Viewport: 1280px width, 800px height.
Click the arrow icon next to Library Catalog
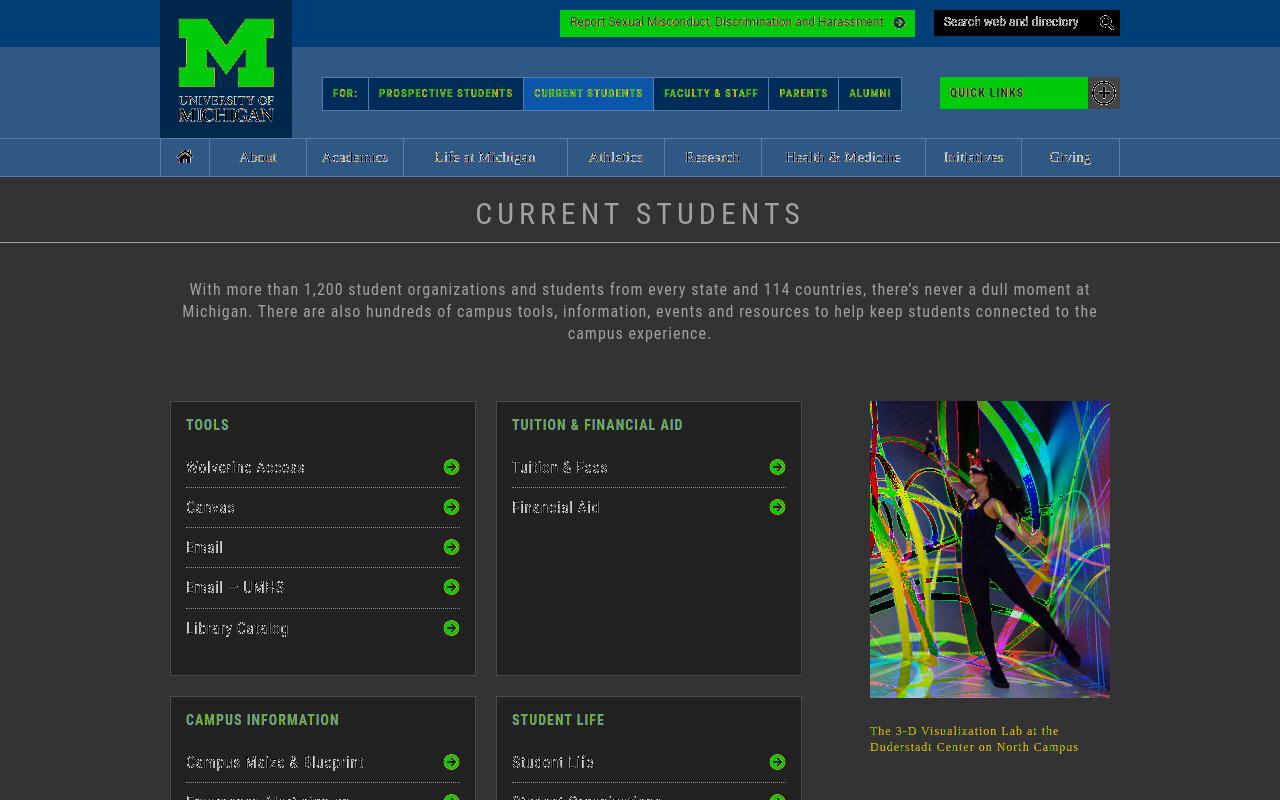point(452,628)
